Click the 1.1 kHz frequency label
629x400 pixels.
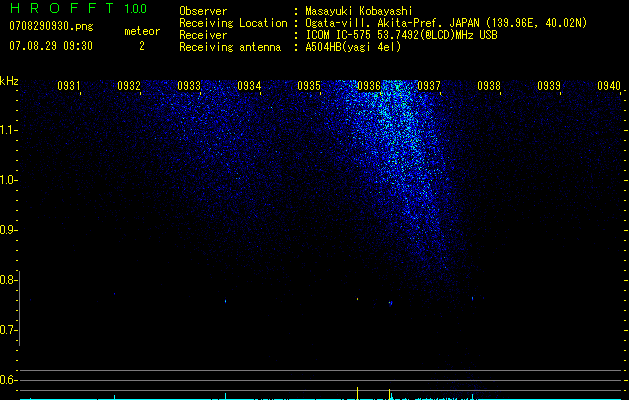[7, 130]
